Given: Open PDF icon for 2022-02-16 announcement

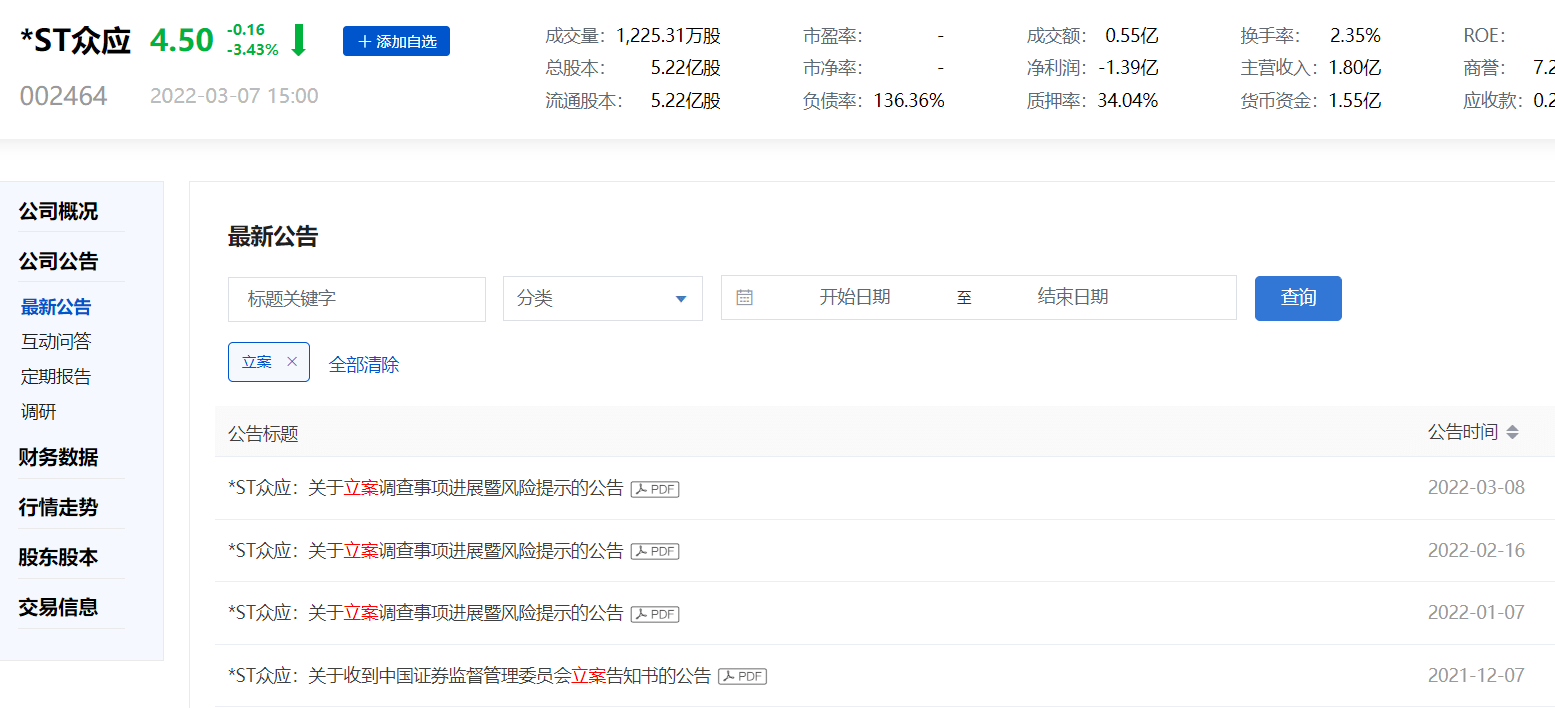Looking at the screenshot, I should 655,551.
